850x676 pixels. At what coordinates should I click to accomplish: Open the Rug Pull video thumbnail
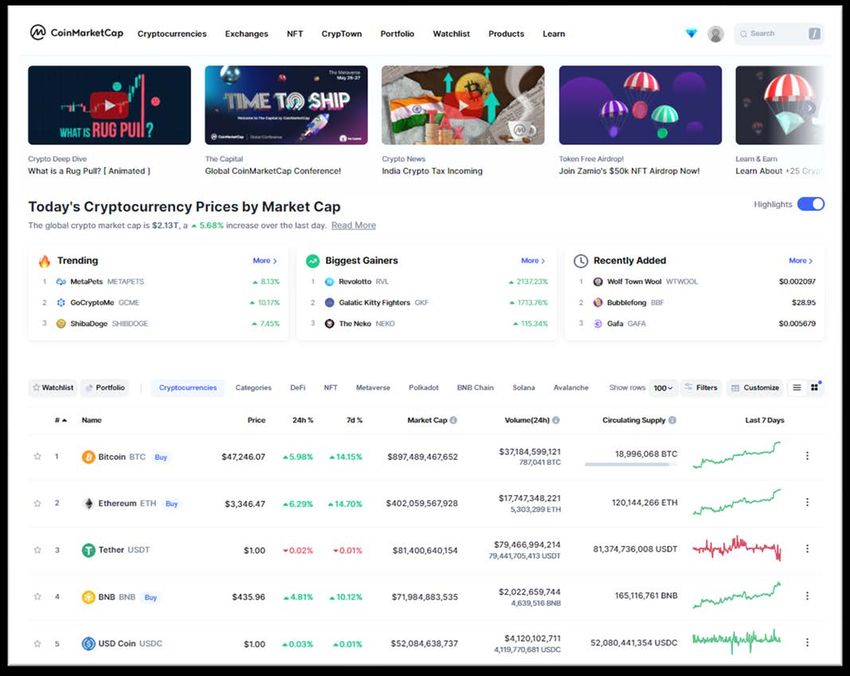pos(110,105)
